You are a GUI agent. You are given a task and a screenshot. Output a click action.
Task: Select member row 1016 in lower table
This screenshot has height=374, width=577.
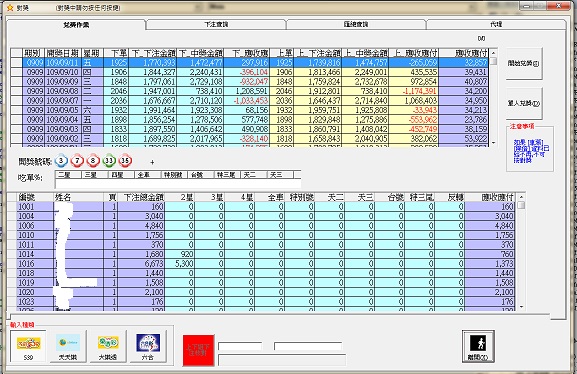pyautogui.click(x=261, y=264)
